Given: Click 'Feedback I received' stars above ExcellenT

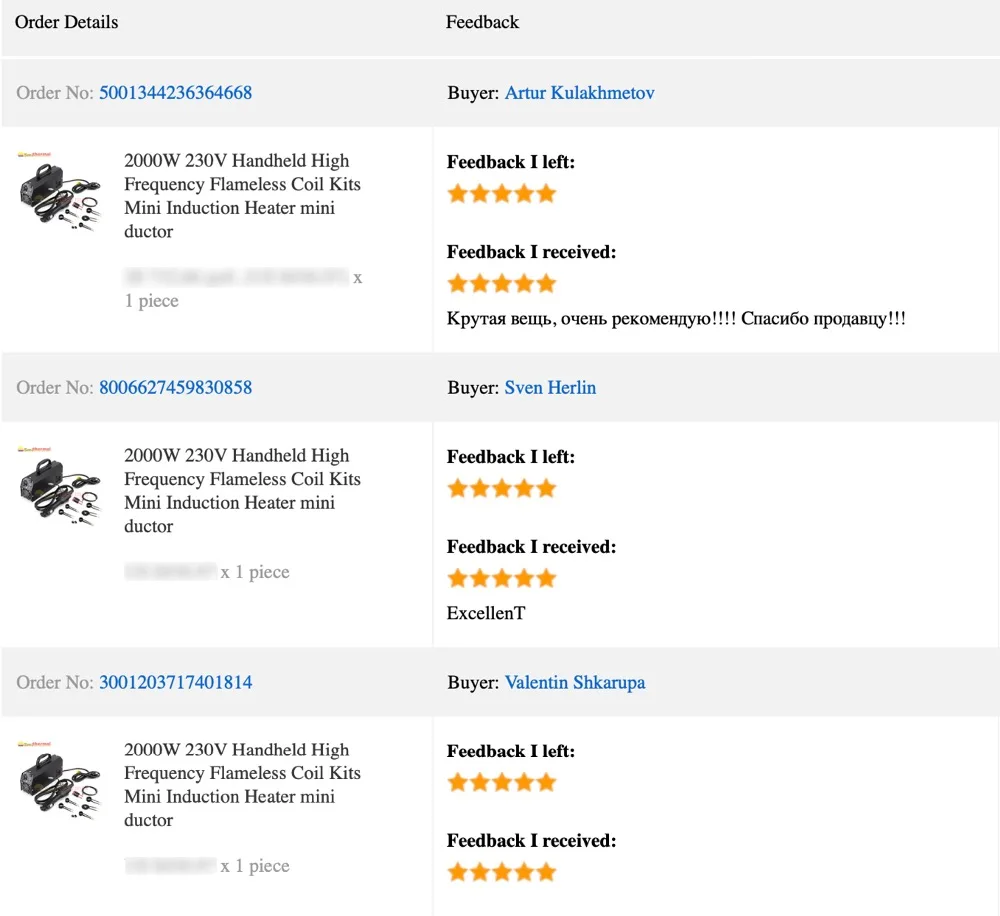Looking at the screenshot, I should click(501, 578).
